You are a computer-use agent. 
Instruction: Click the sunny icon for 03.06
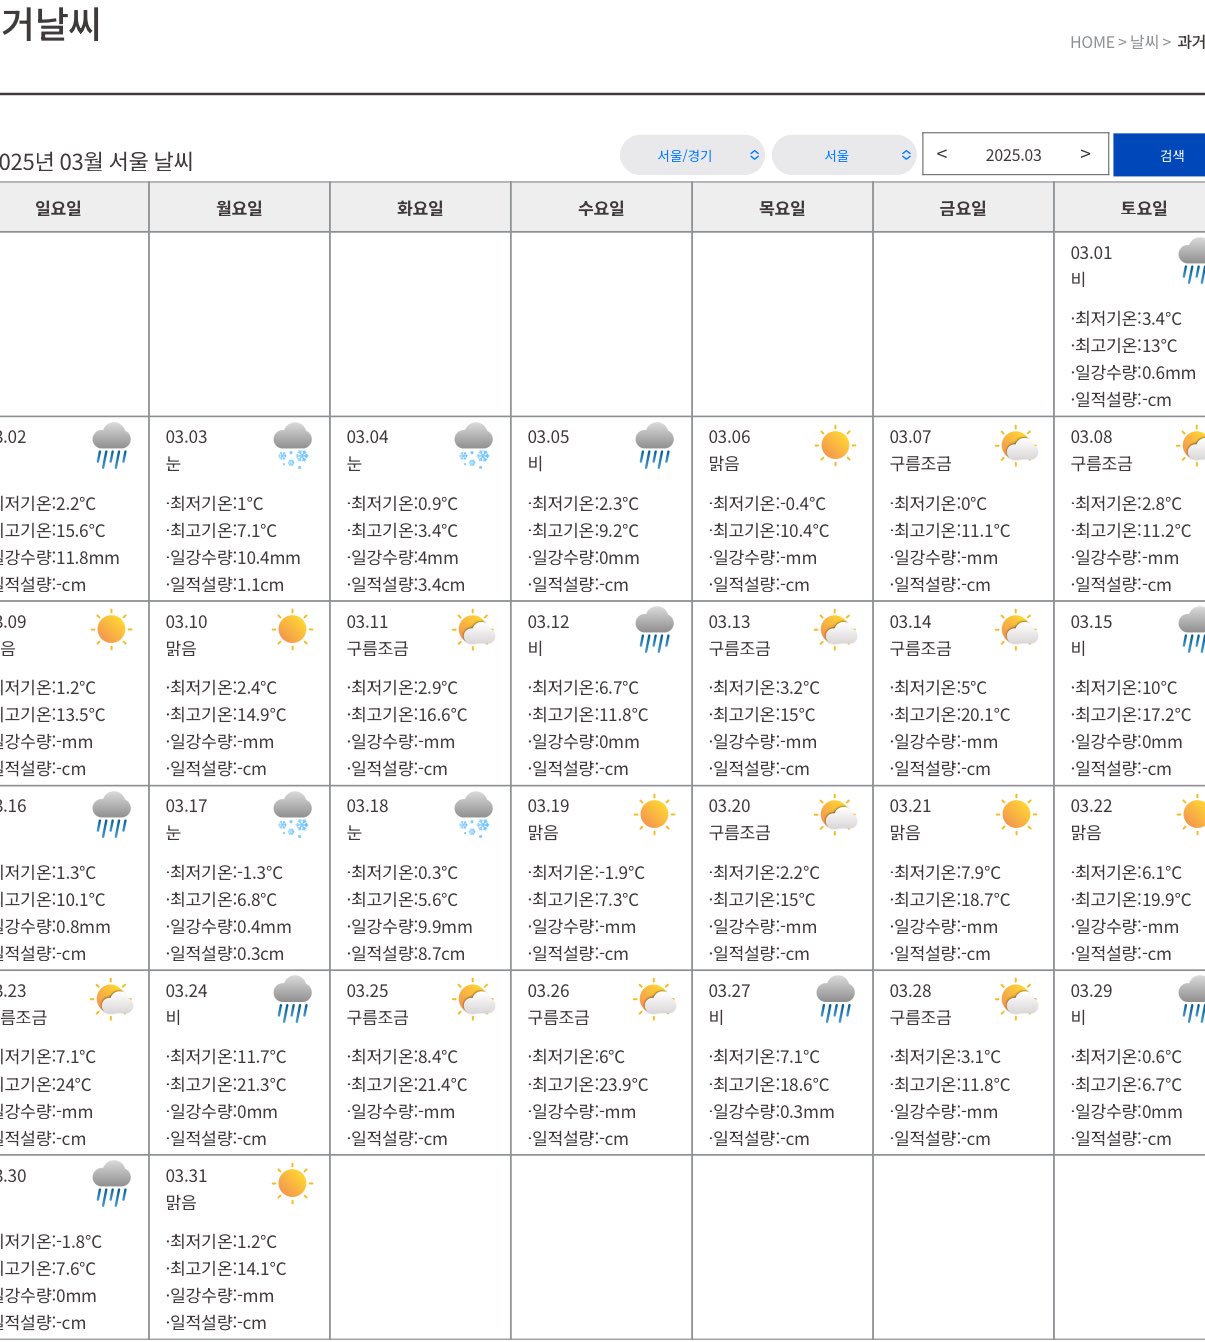[835, 445]
